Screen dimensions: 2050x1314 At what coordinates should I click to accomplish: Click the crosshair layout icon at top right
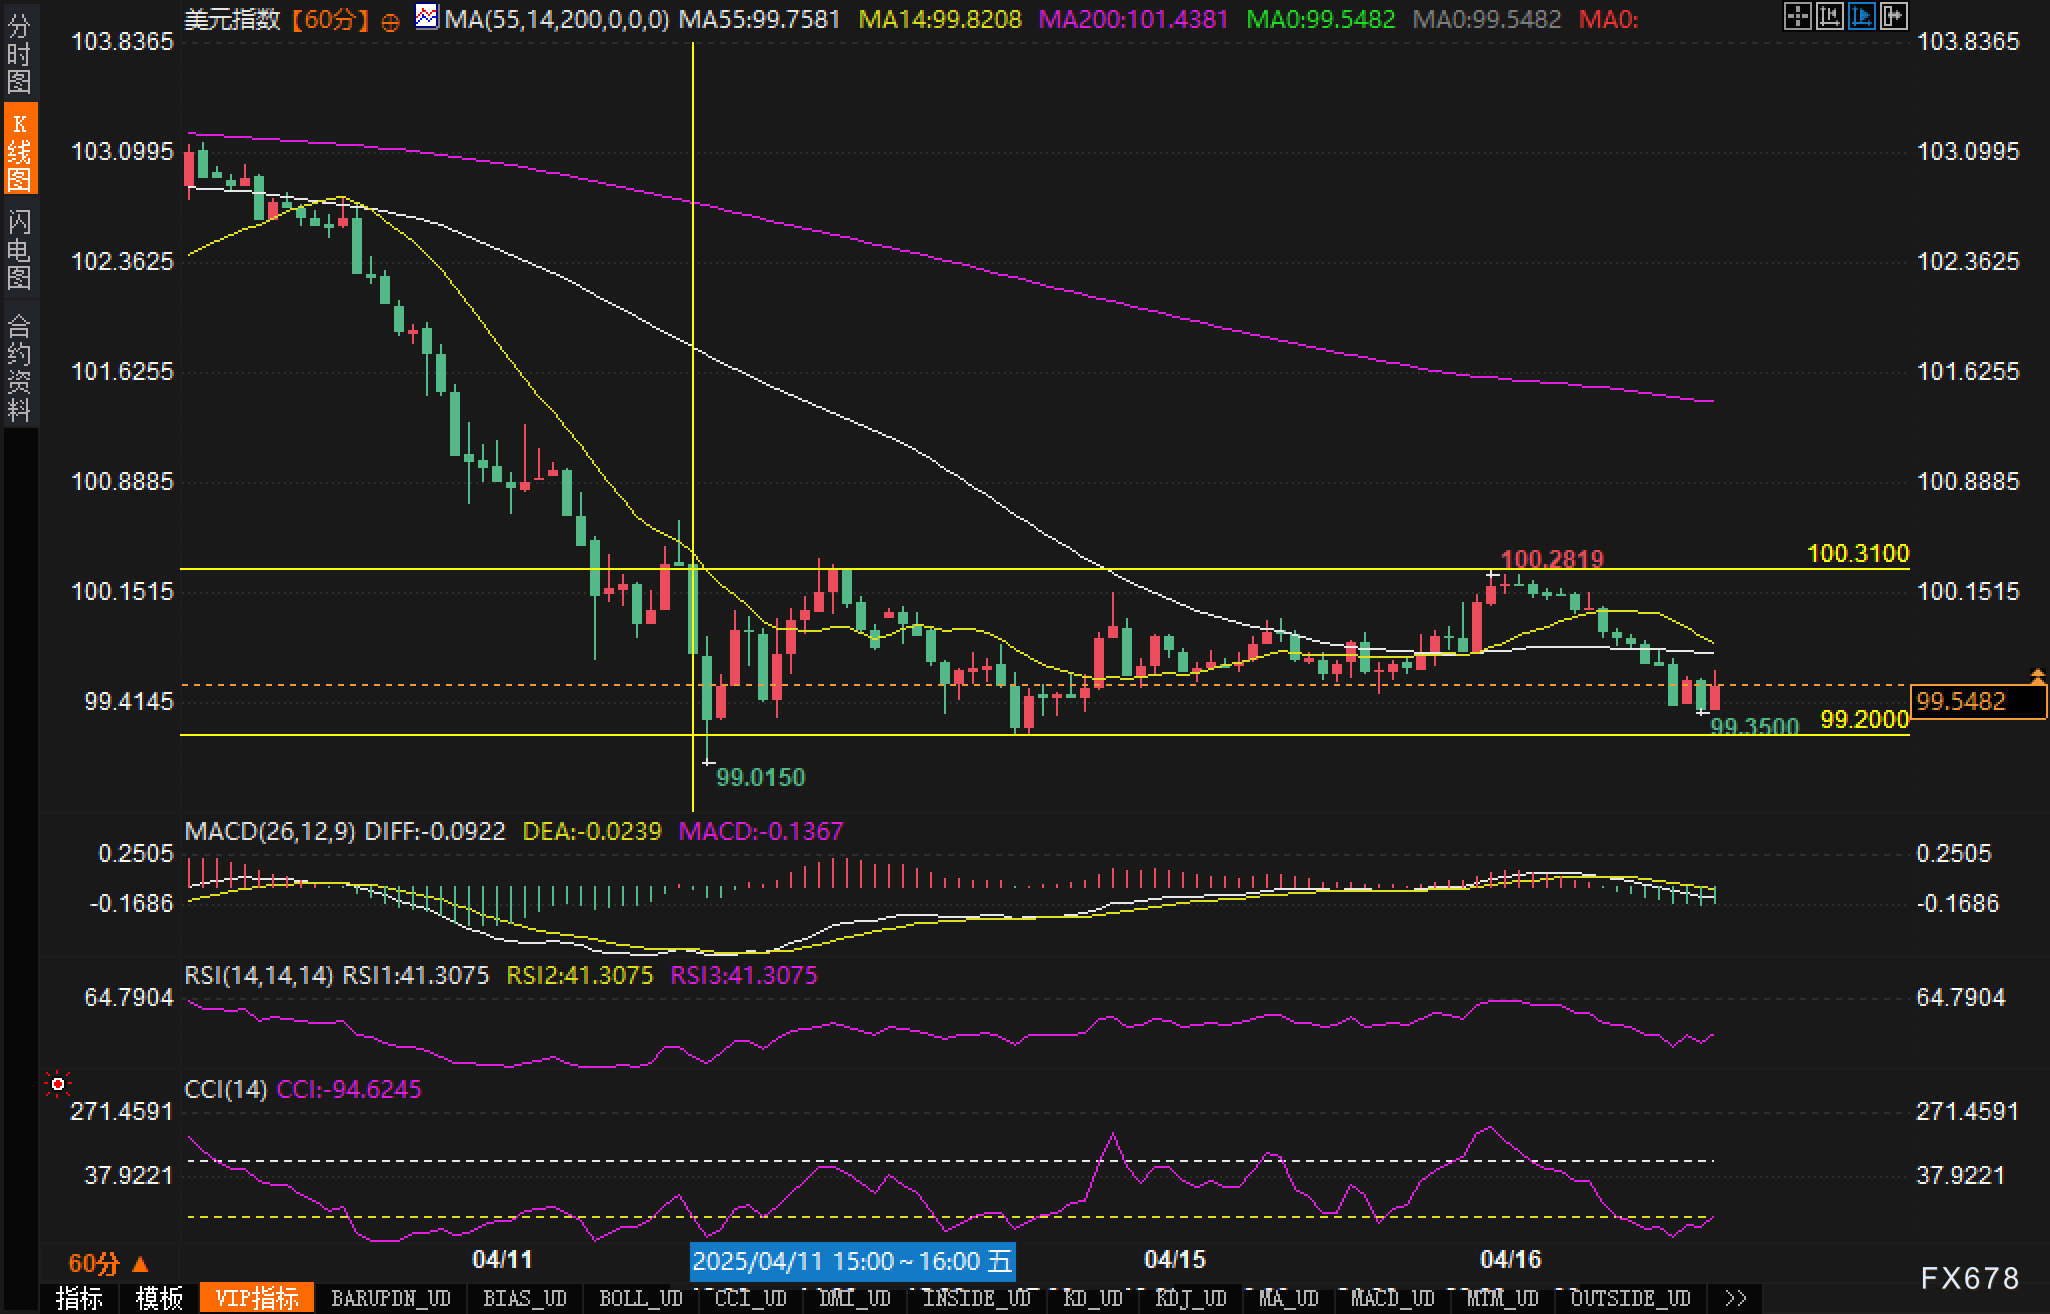tap(1797, 16)
